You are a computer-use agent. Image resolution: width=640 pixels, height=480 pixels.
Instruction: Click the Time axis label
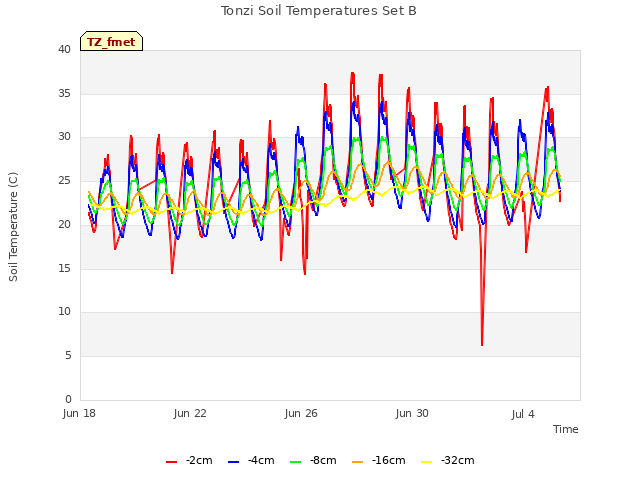[x=566, y=429]
